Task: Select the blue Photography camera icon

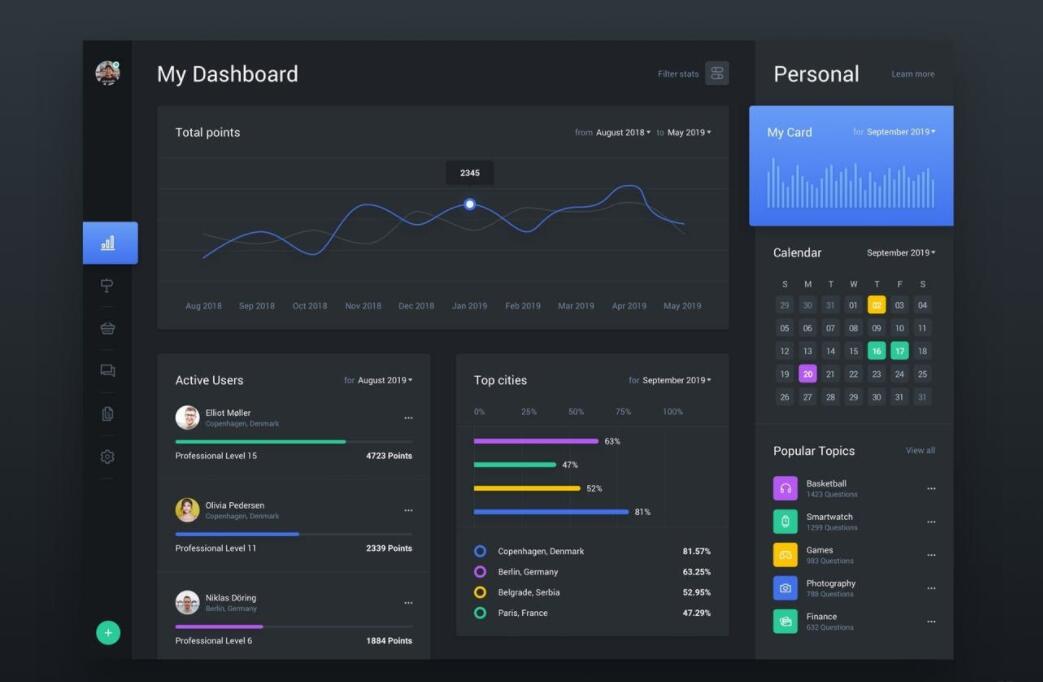Action: click(x=785, y=588)
